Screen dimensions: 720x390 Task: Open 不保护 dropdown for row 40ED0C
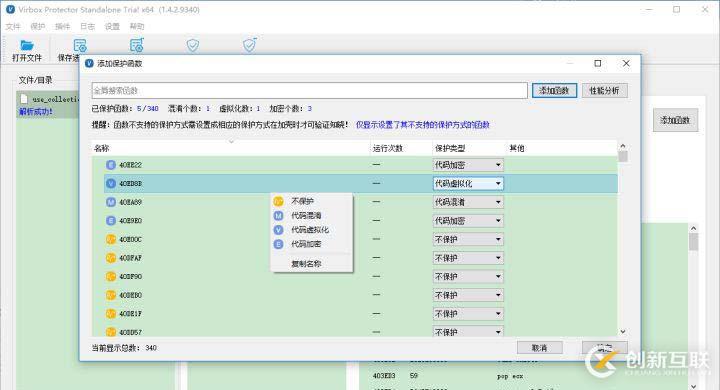468,239
